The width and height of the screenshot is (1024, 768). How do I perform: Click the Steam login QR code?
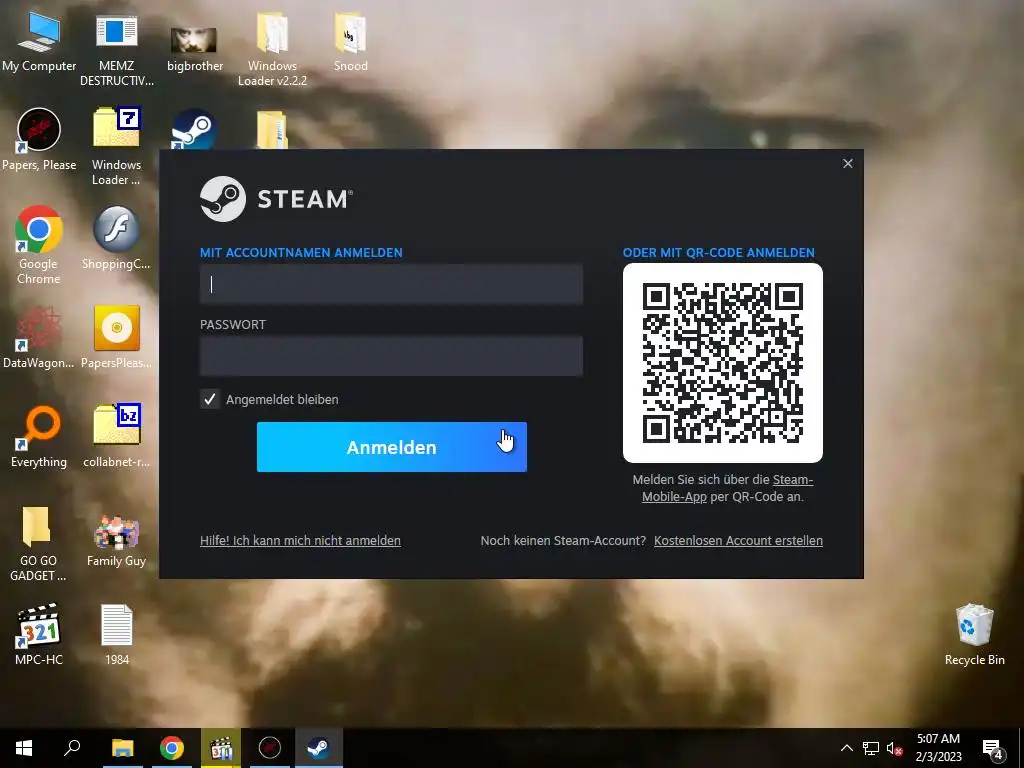coord(723,363)
